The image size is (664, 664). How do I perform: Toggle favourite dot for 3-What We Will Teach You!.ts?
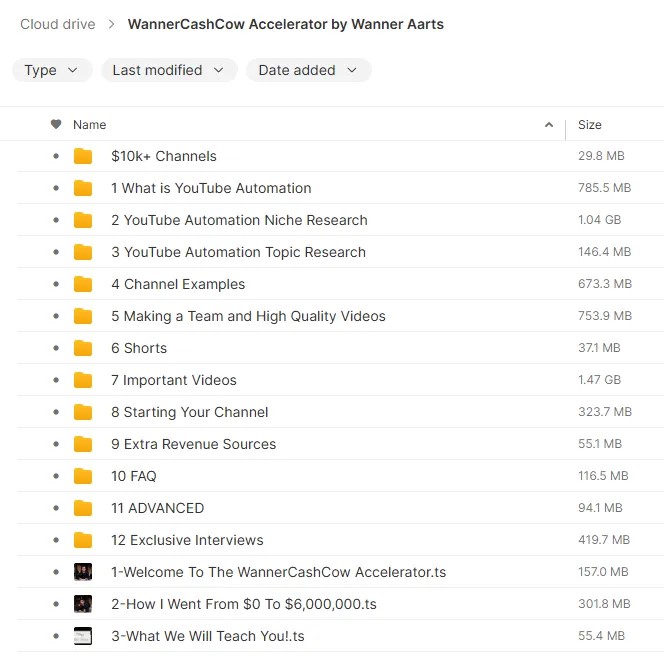(56, 636)
